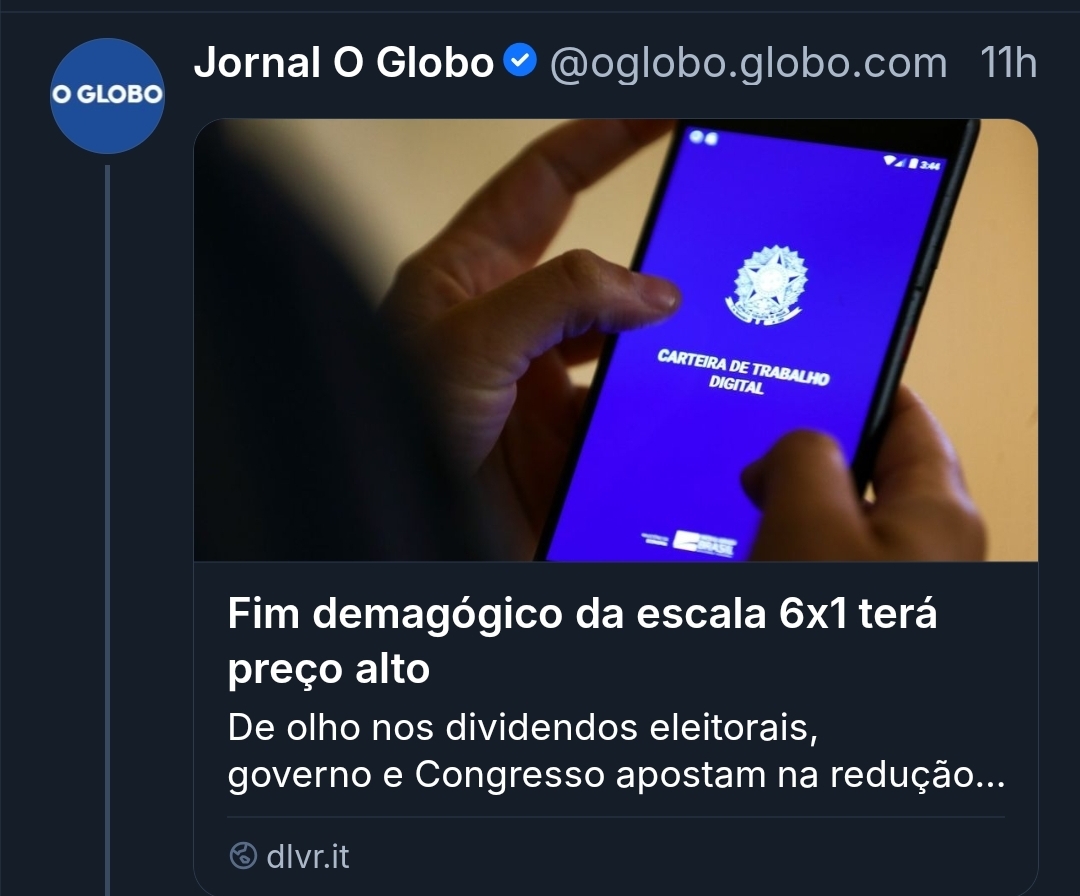The height and width of the screenshot is (896, 1080).
Task: Click the globe icon beside dlvr.it
Action: pyautogui.click(x=242, y=856)
